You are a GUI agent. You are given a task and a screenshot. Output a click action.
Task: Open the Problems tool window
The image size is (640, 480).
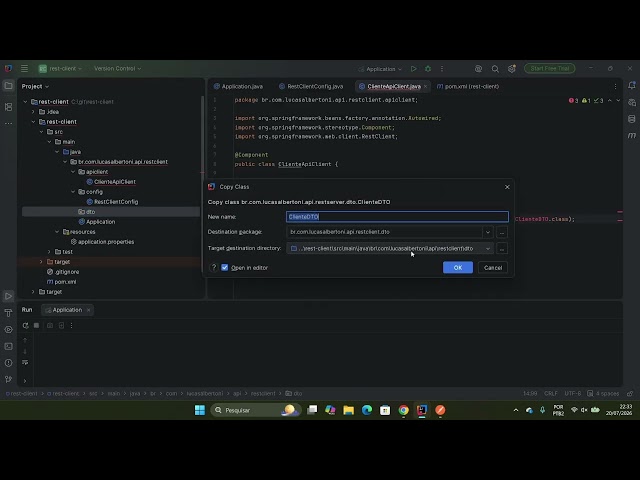[8, 363]
